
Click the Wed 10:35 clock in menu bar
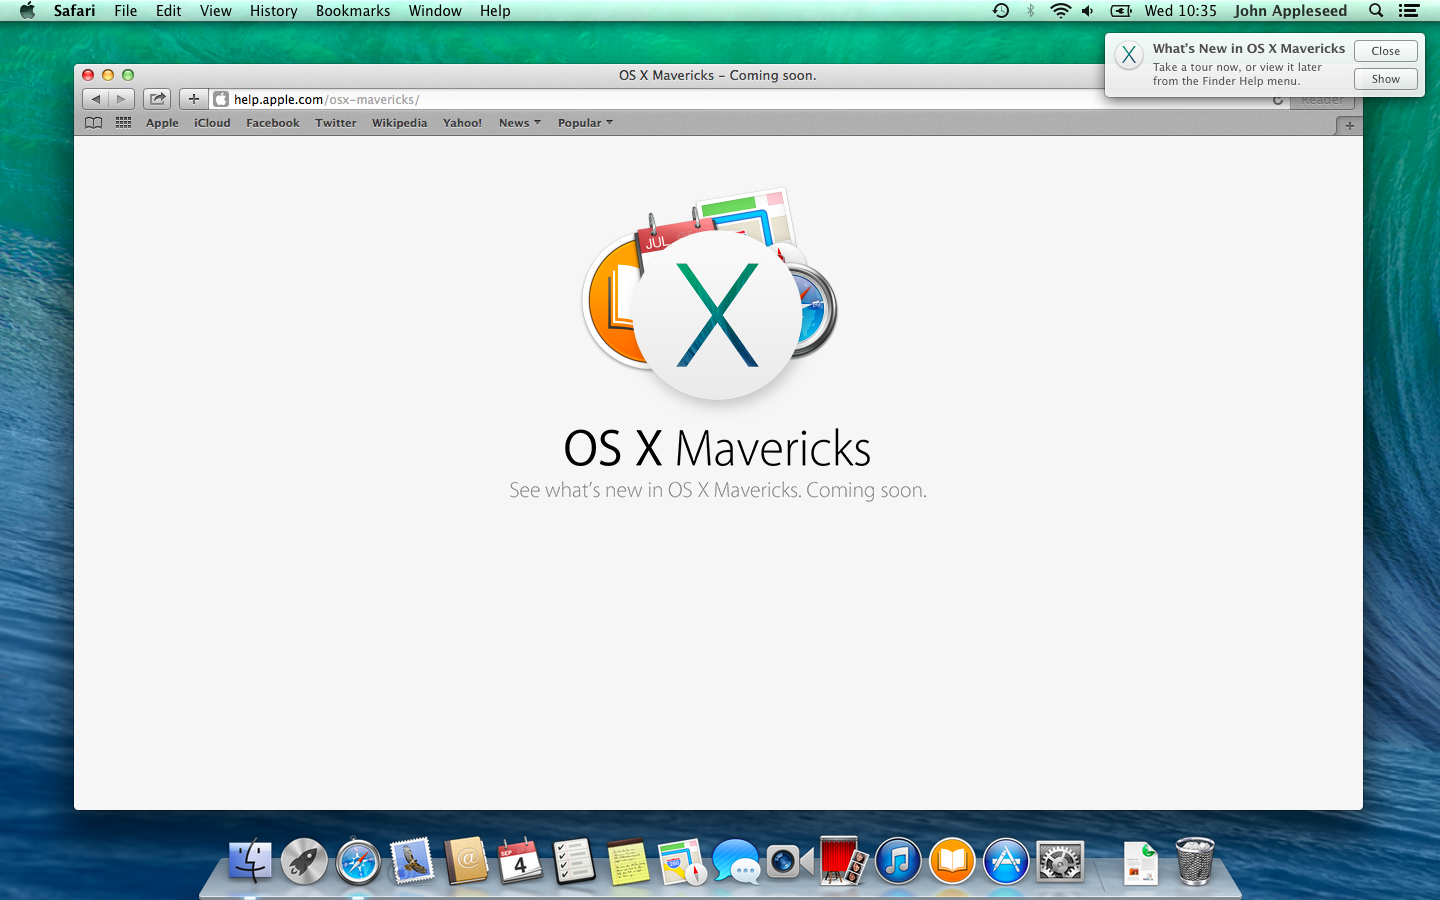1181,11
